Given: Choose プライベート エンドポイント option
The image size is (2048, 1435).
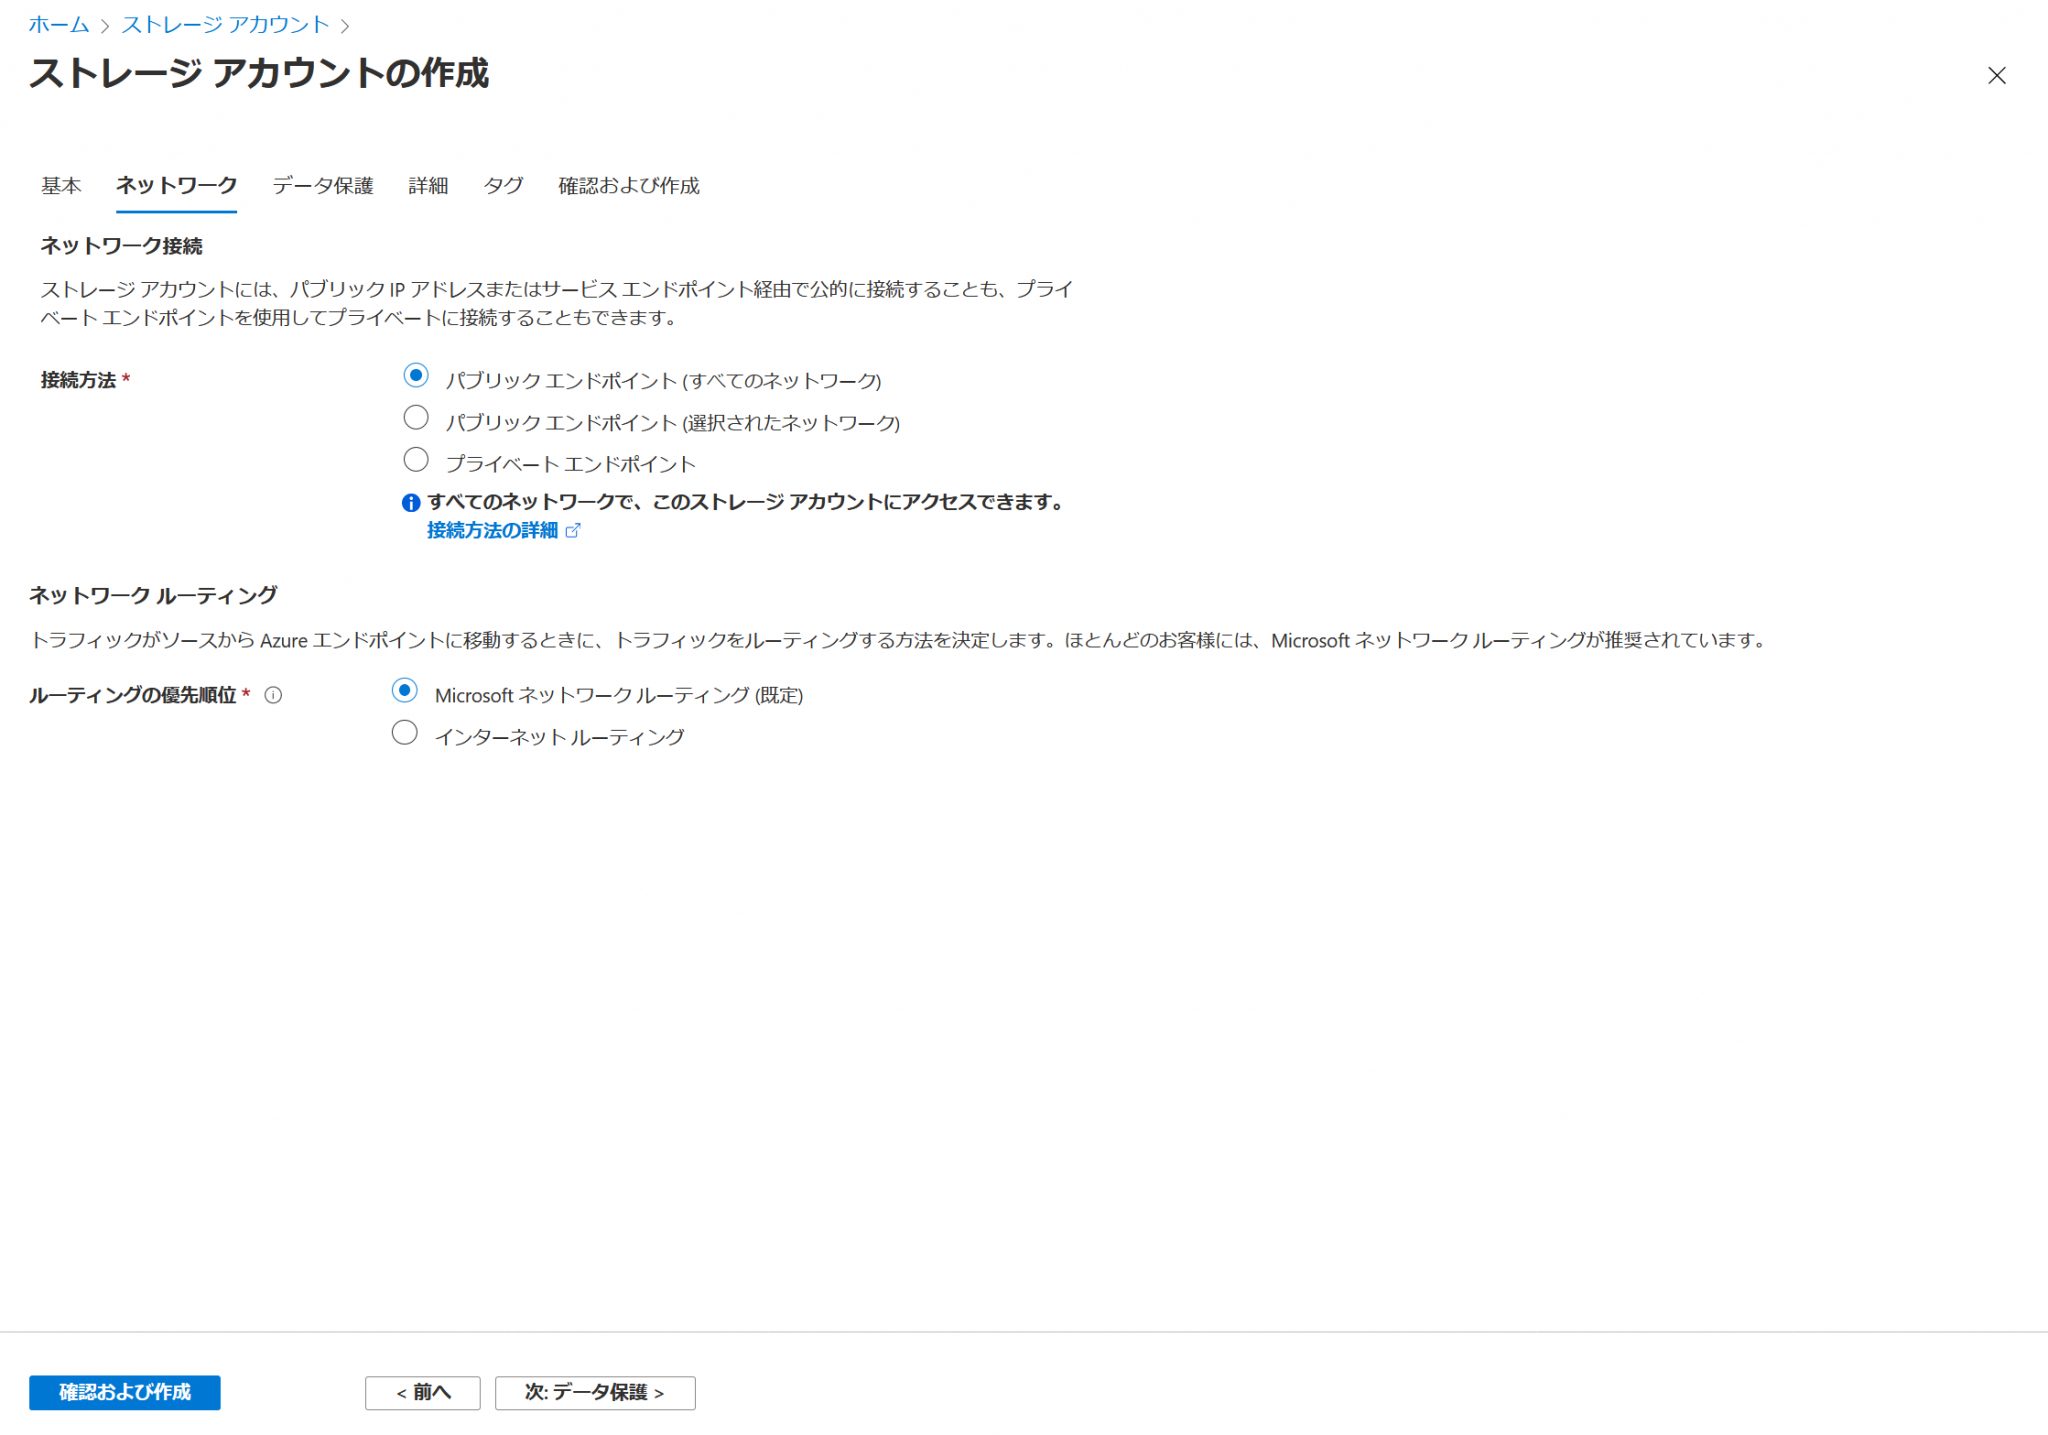Looking at the screenshot, I should pyautogui.click(x=416, y=459).
